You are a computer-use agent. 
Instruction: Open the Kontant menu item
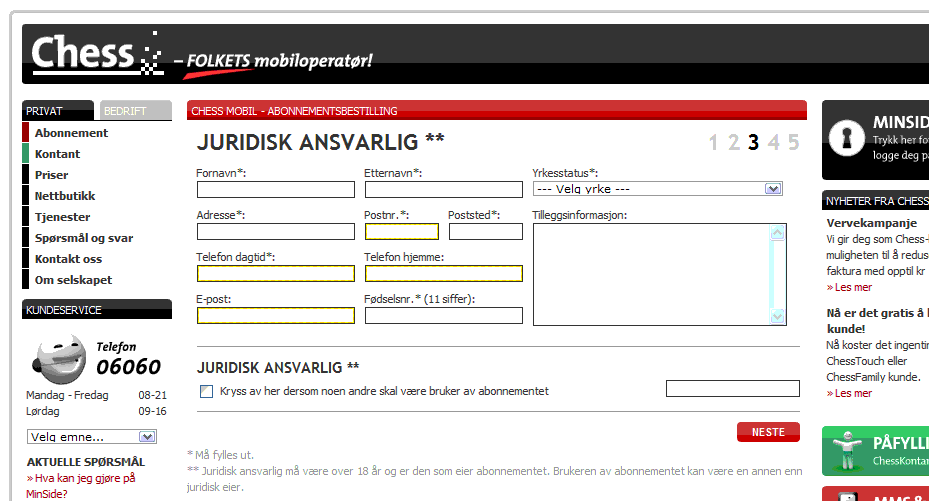[x=57, y=154]
